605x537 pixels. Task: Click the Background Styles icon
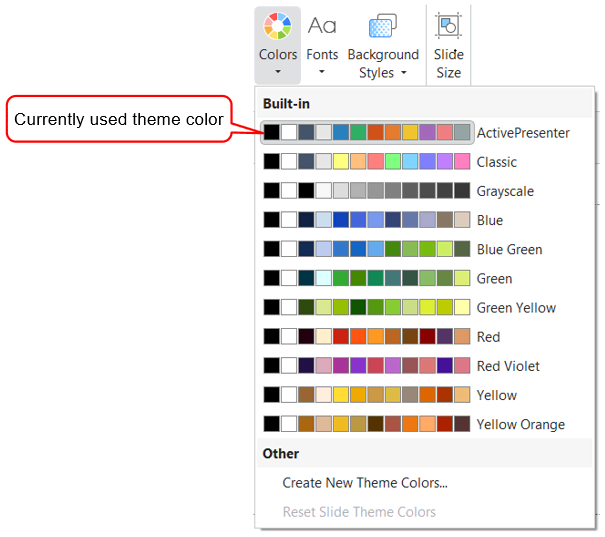click(x=383, y=25)
